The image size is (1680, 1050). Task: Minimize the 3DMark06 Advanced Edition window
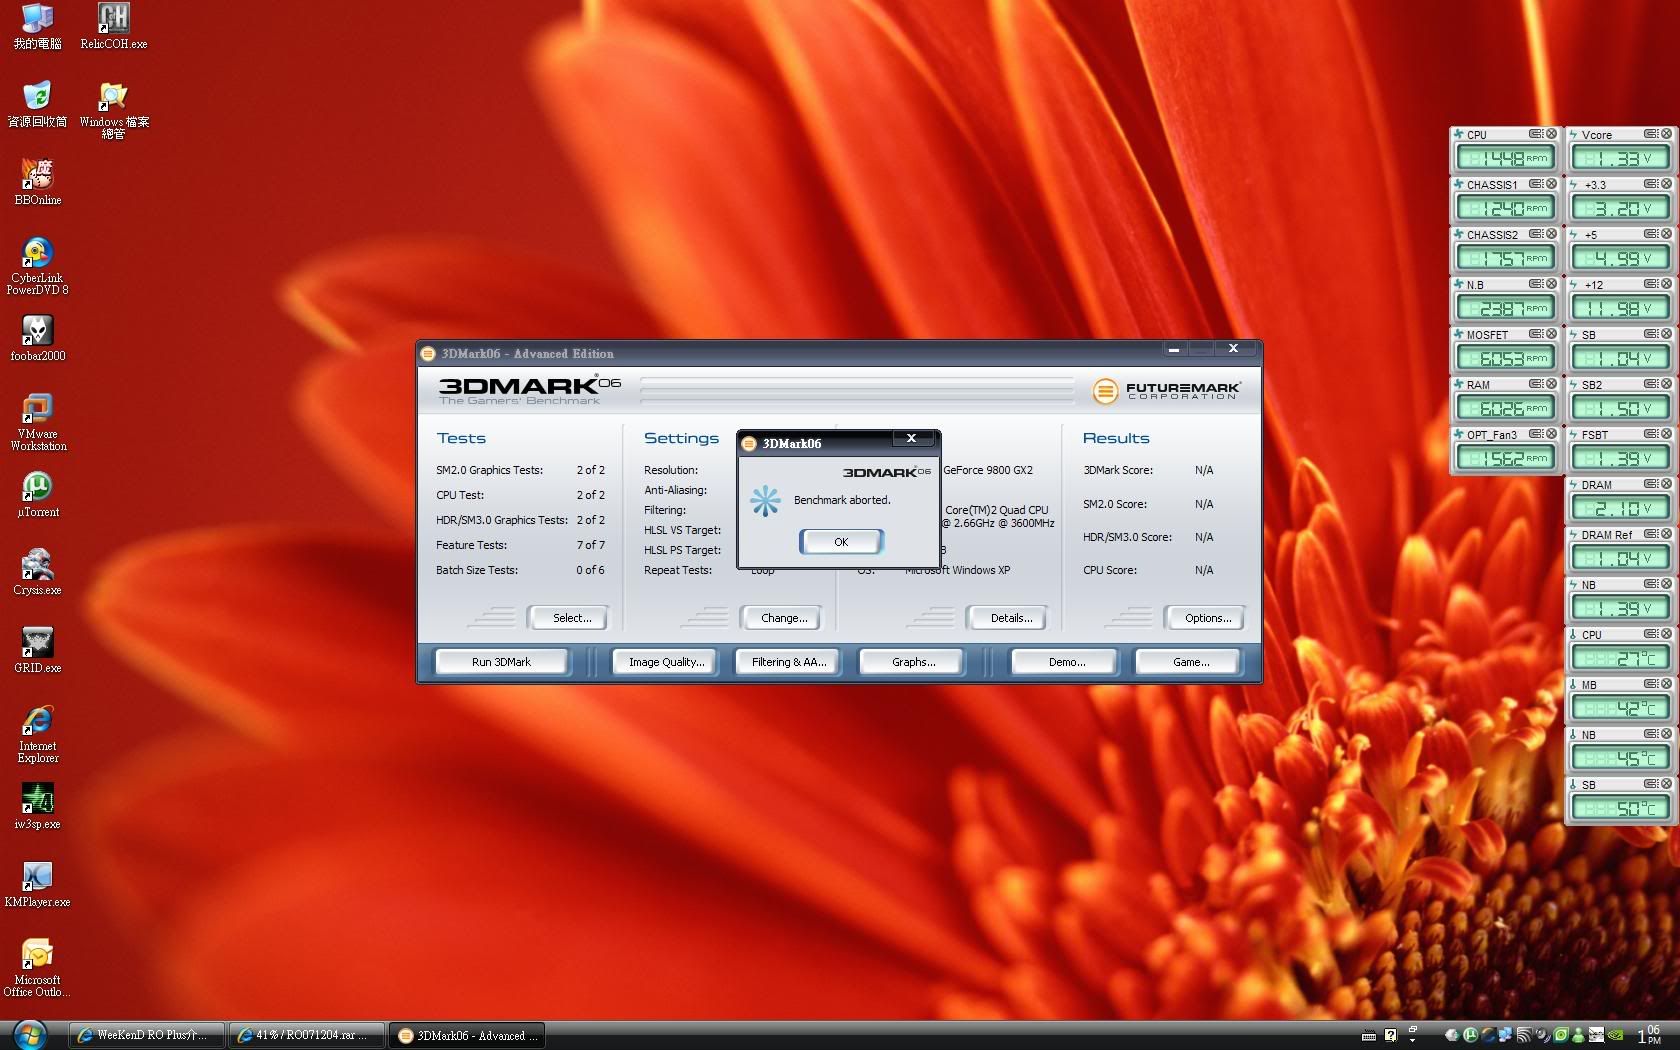click(1174, 349)
